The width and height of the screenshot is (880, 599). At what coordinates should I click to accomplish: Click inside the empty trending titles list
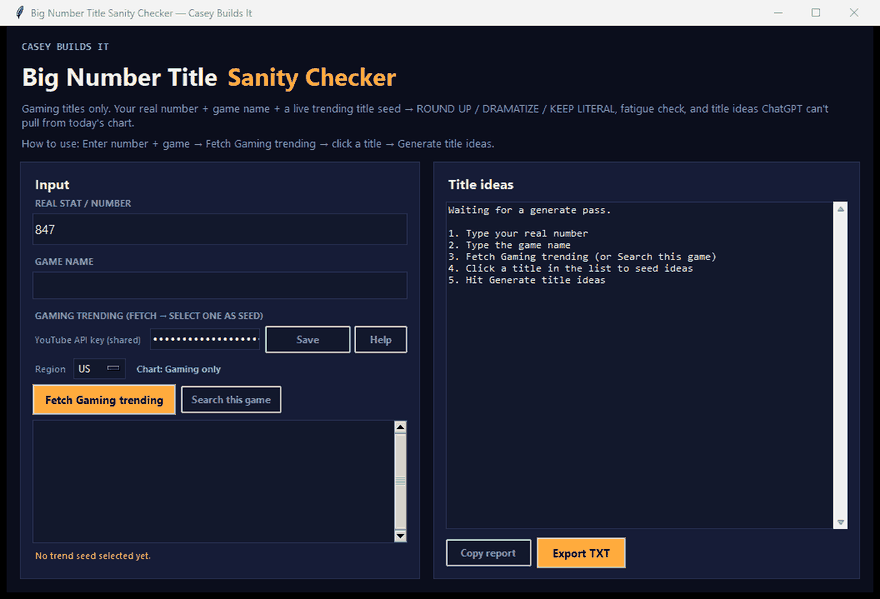pos(214,481)
